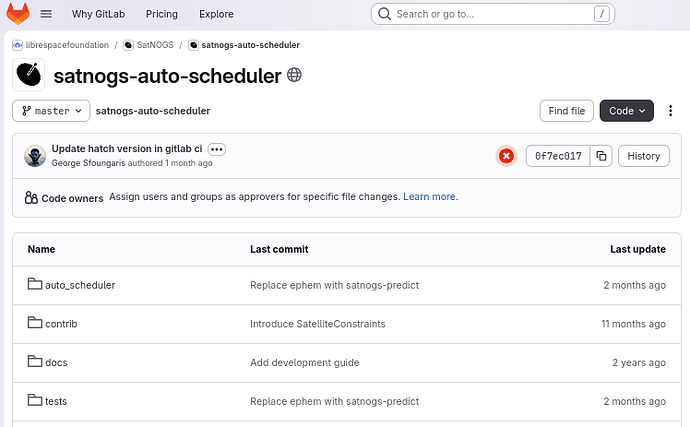Click the slash shortcut key badge
This screenshot has height=427, width=690.
tap(602, 14)
